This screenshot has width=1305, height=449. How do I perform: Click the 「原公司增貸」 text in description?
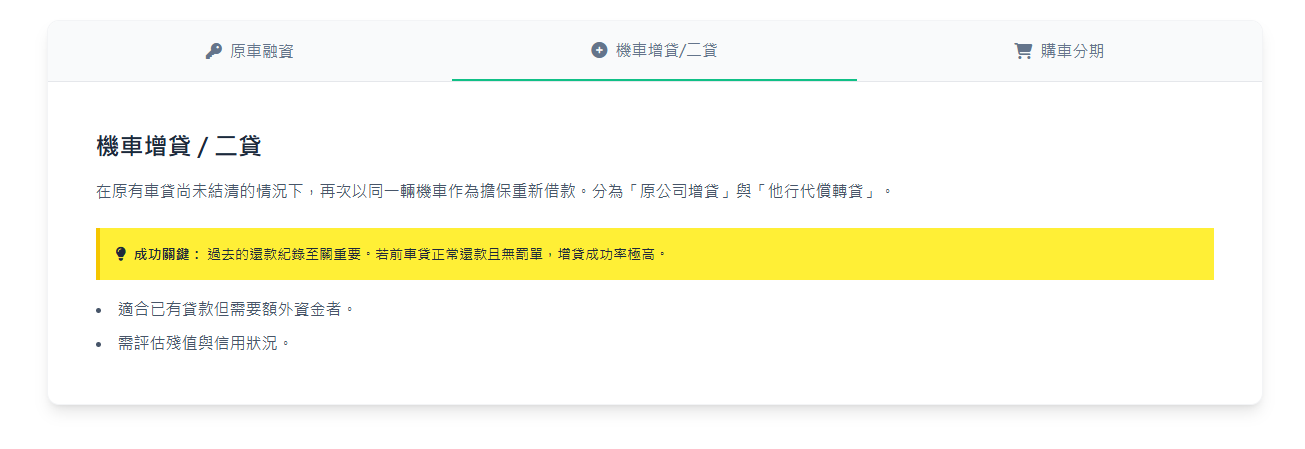coord(681,191)
